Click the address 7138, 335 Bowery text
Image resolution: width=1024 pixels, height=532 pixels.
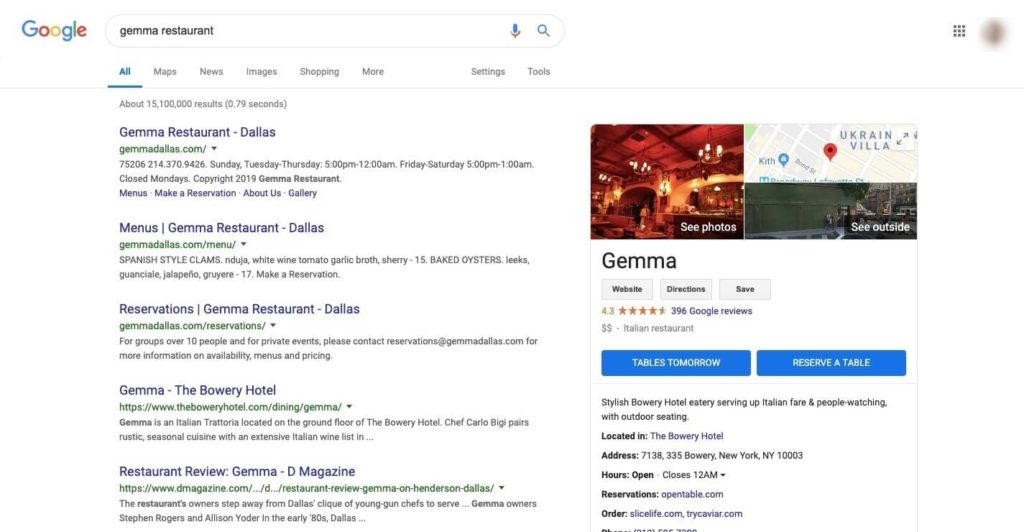pyautogui.click(x=722, y=456)
